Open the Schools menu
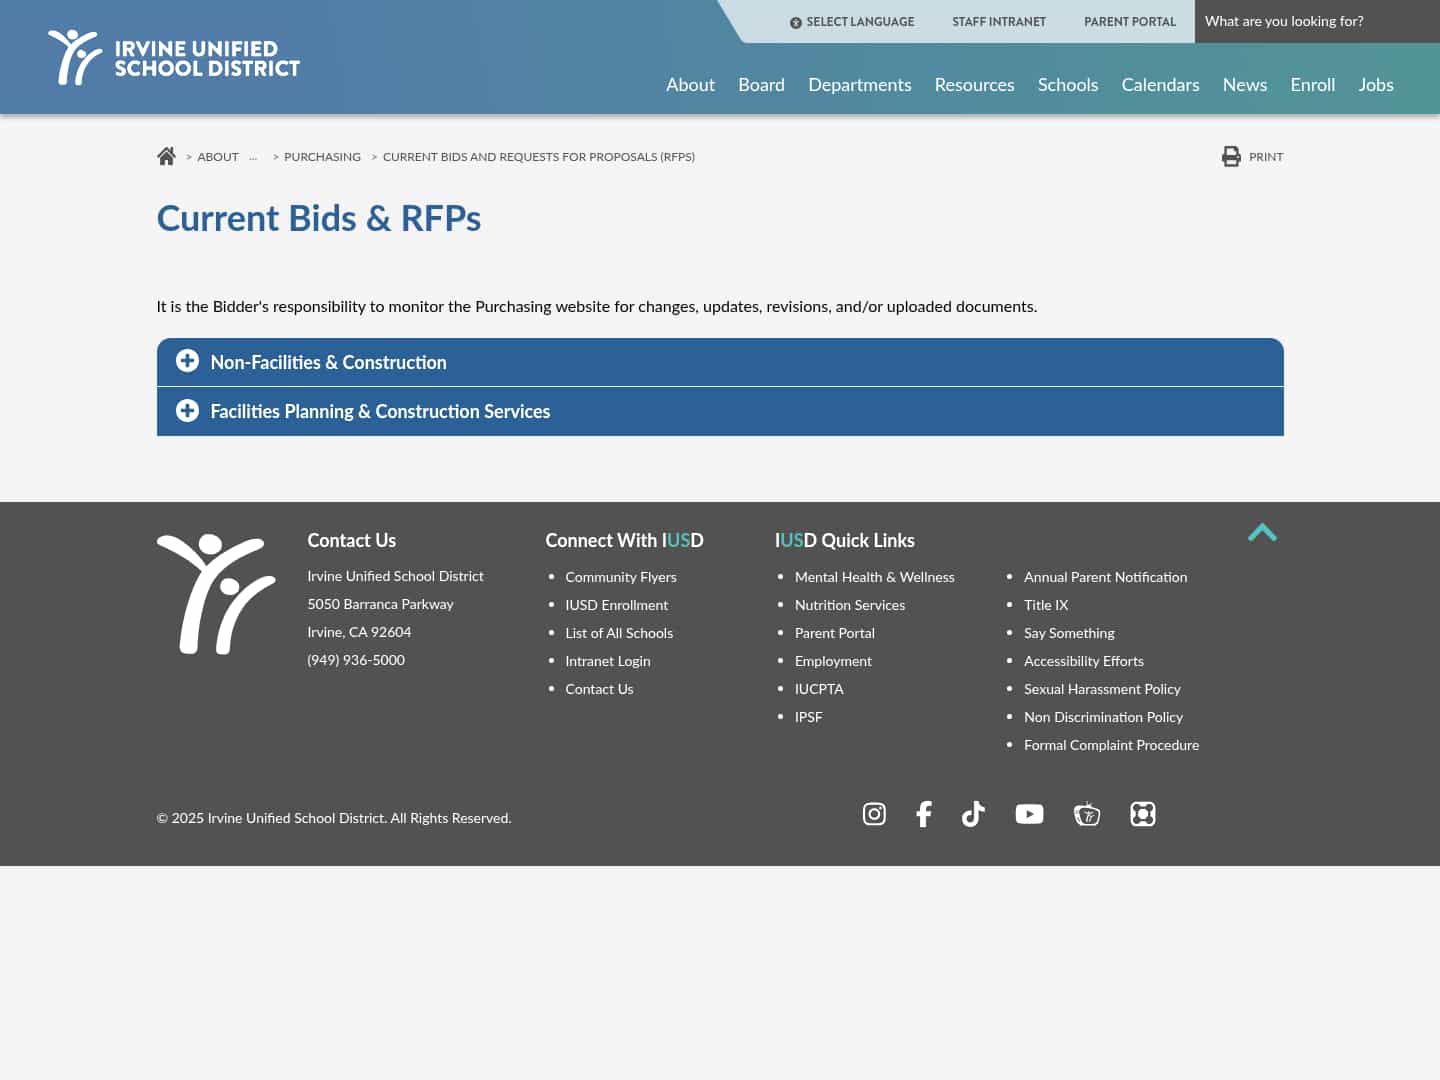This screenshot has height=1080, width=1440. tap(1067, 85)
